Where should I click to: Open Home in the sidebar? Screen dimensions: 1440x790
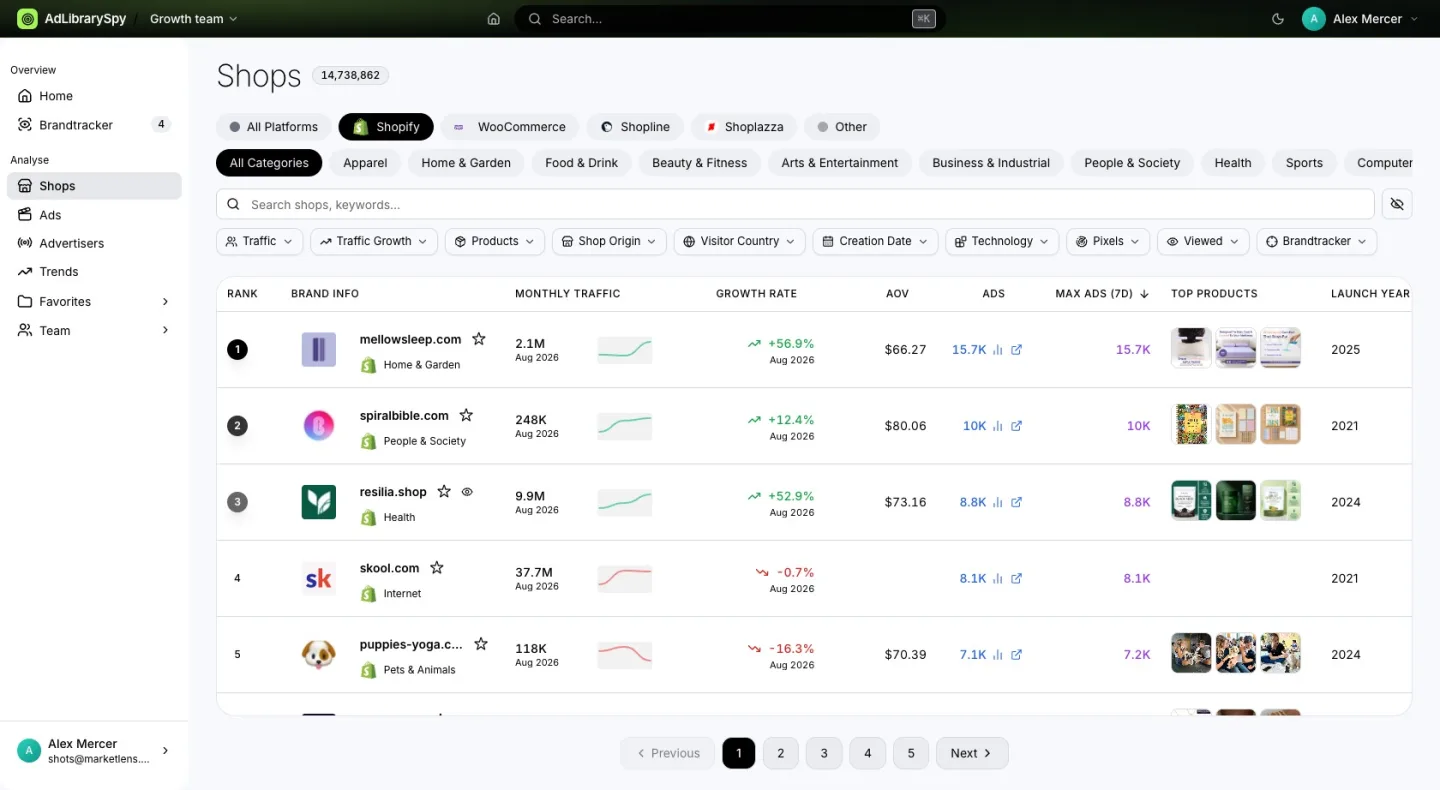pos(94,96)
